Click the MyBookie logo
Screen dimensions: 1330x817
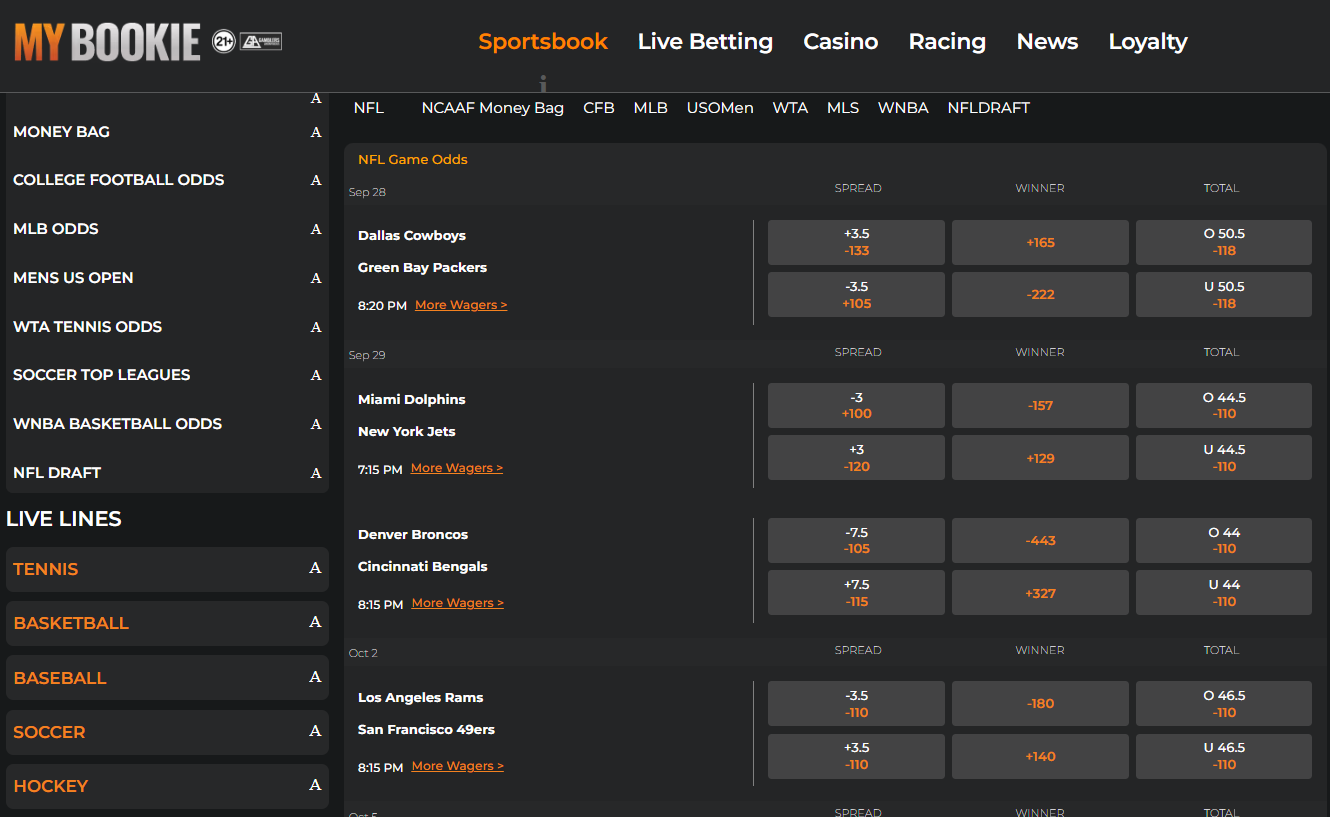point(106,42)
